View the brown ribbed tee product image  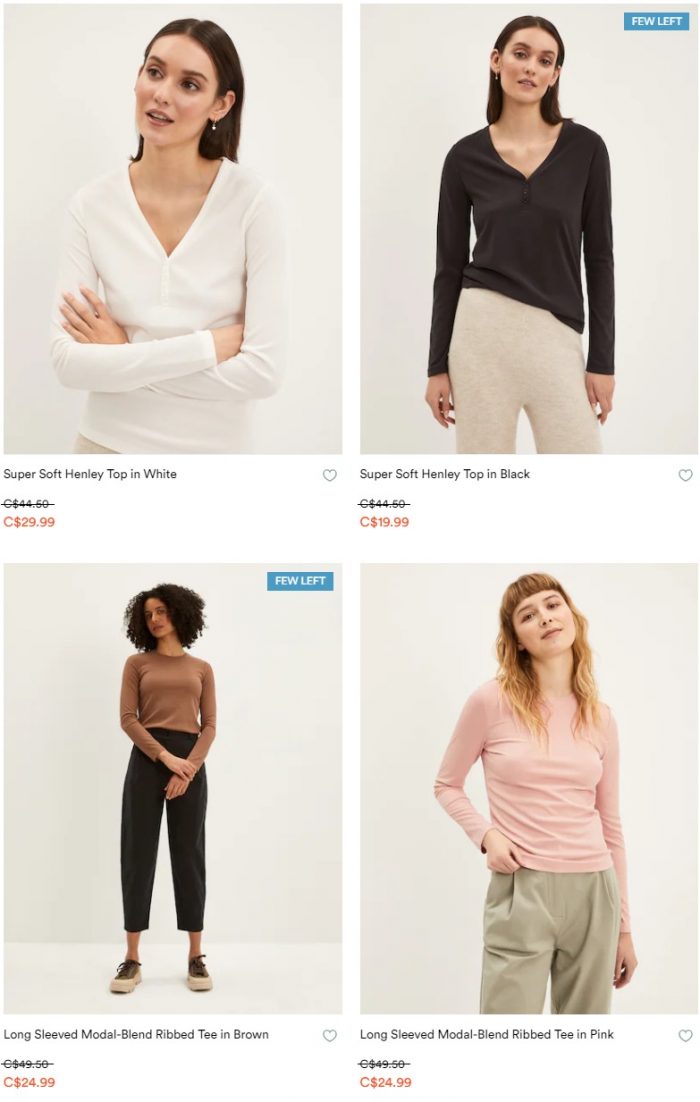pyautogui.click(x=173, y=789)
